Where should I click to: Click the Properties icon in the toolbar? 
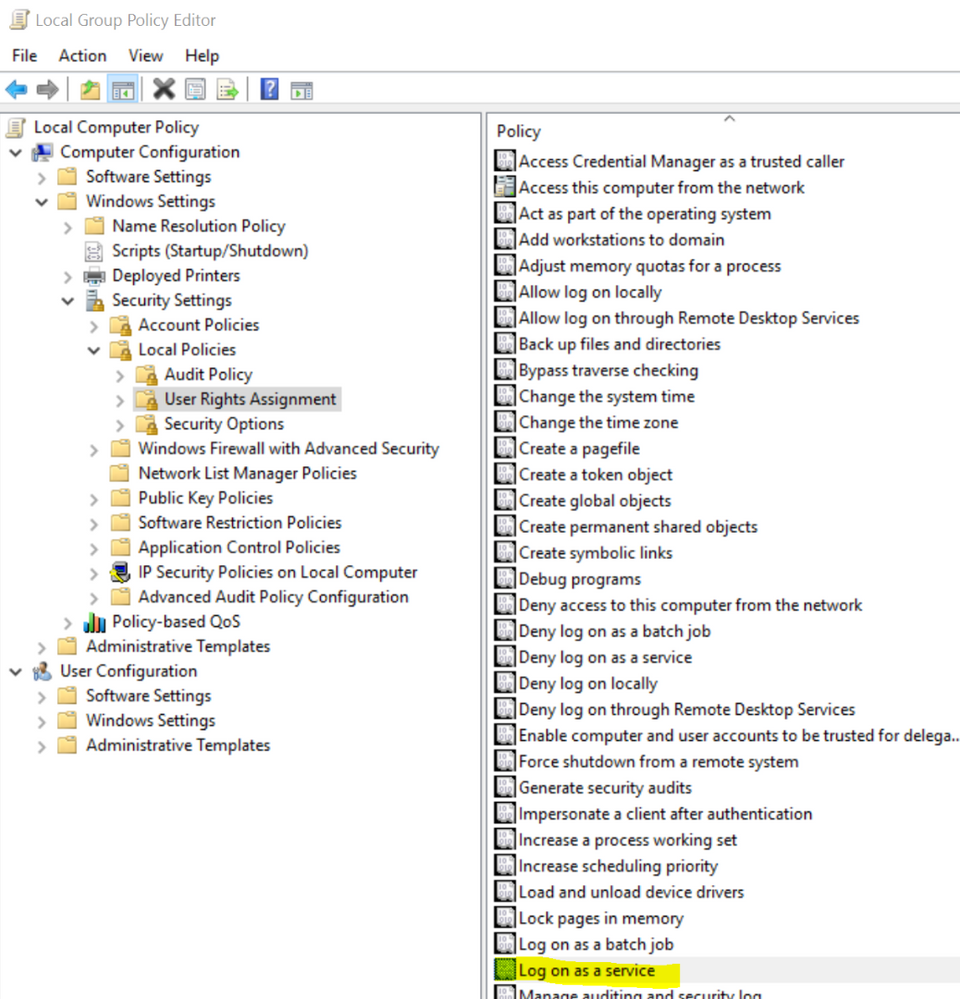(x=196, y=89)
